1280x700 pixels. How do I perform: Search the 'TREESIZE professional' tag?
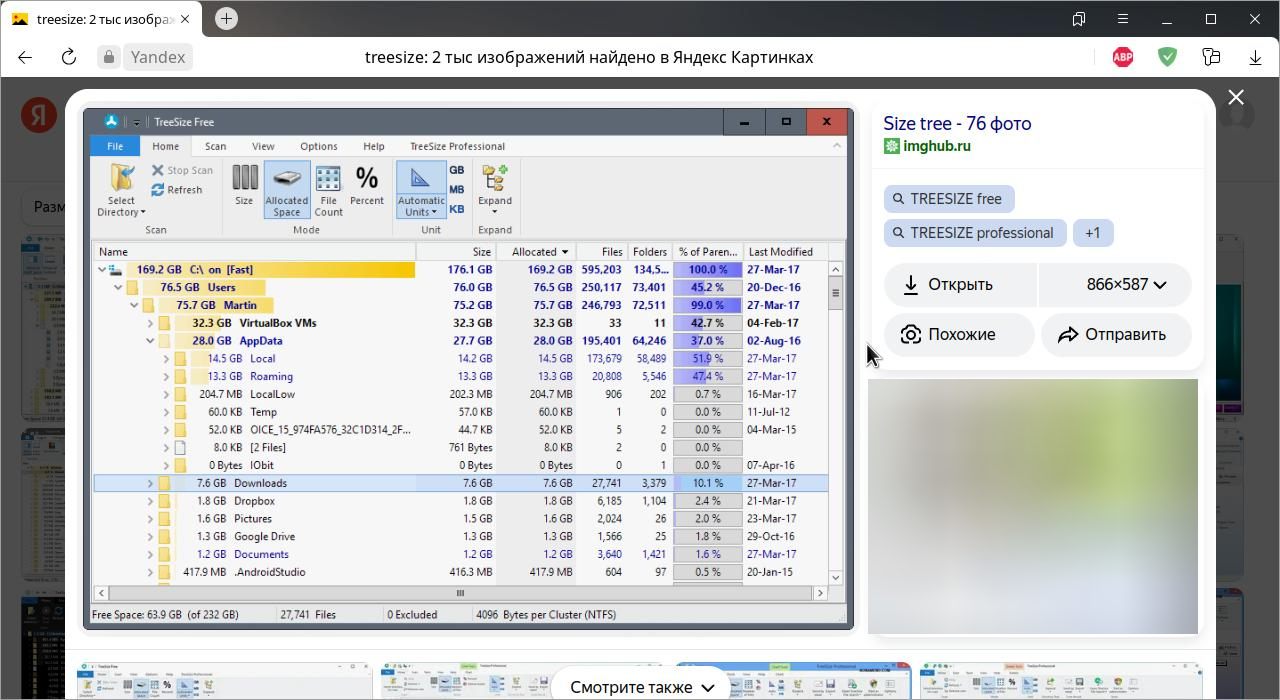tap(975, 233)
